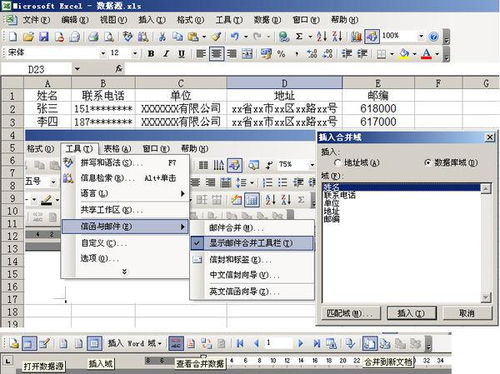Open the font name 宋体 dropdown

click(x=103, y=53)
